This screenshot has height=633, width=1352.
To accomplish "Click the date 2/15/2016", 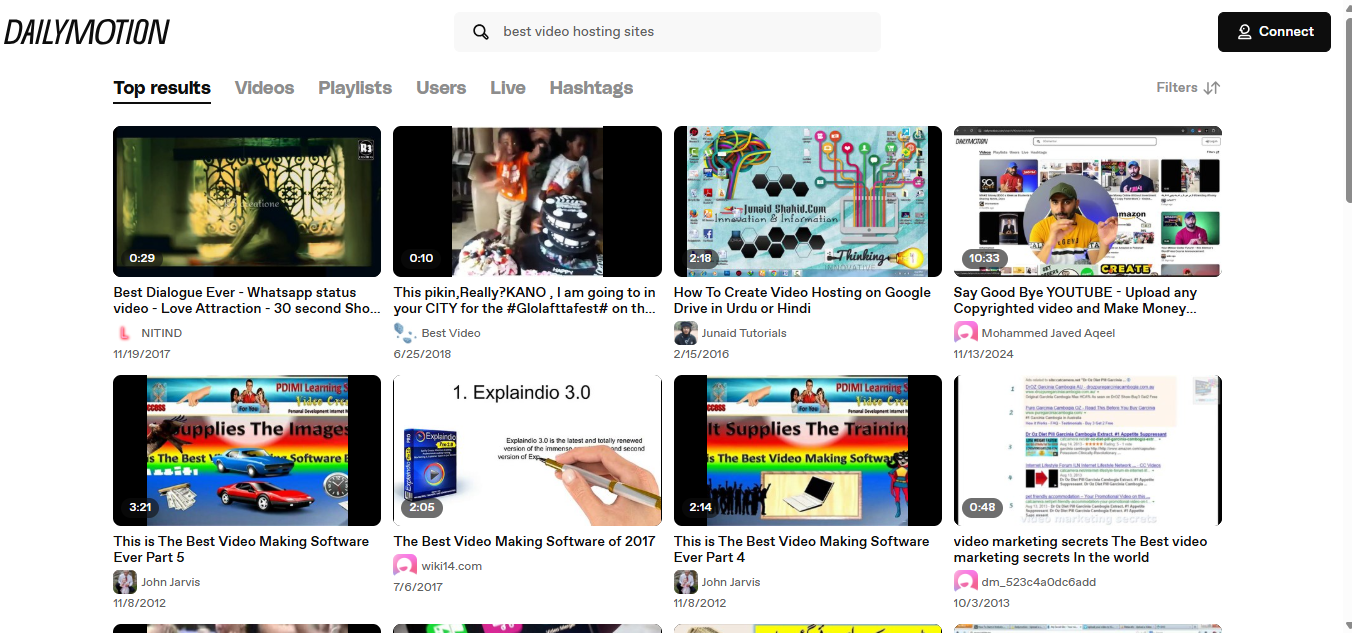I will point(702,354).
